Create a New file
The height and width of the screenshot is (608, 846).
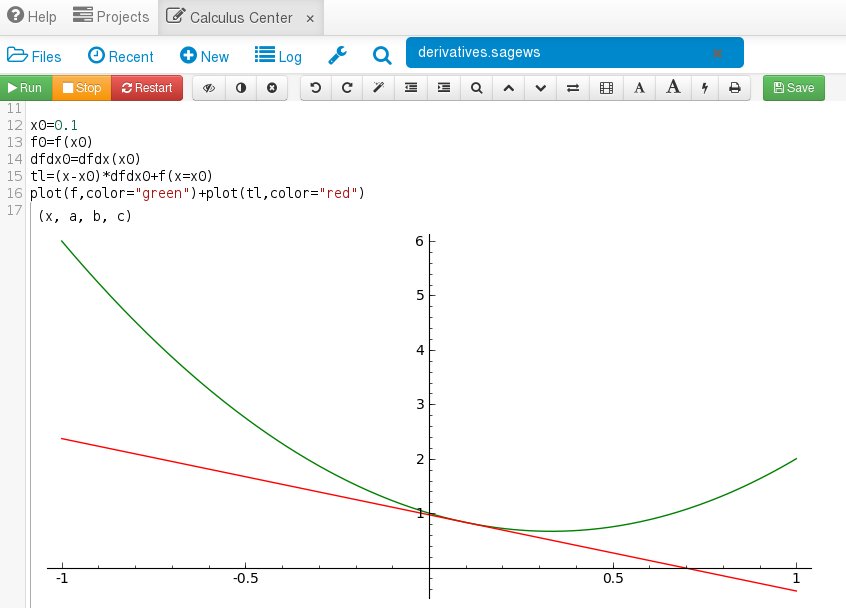[204, 57]
